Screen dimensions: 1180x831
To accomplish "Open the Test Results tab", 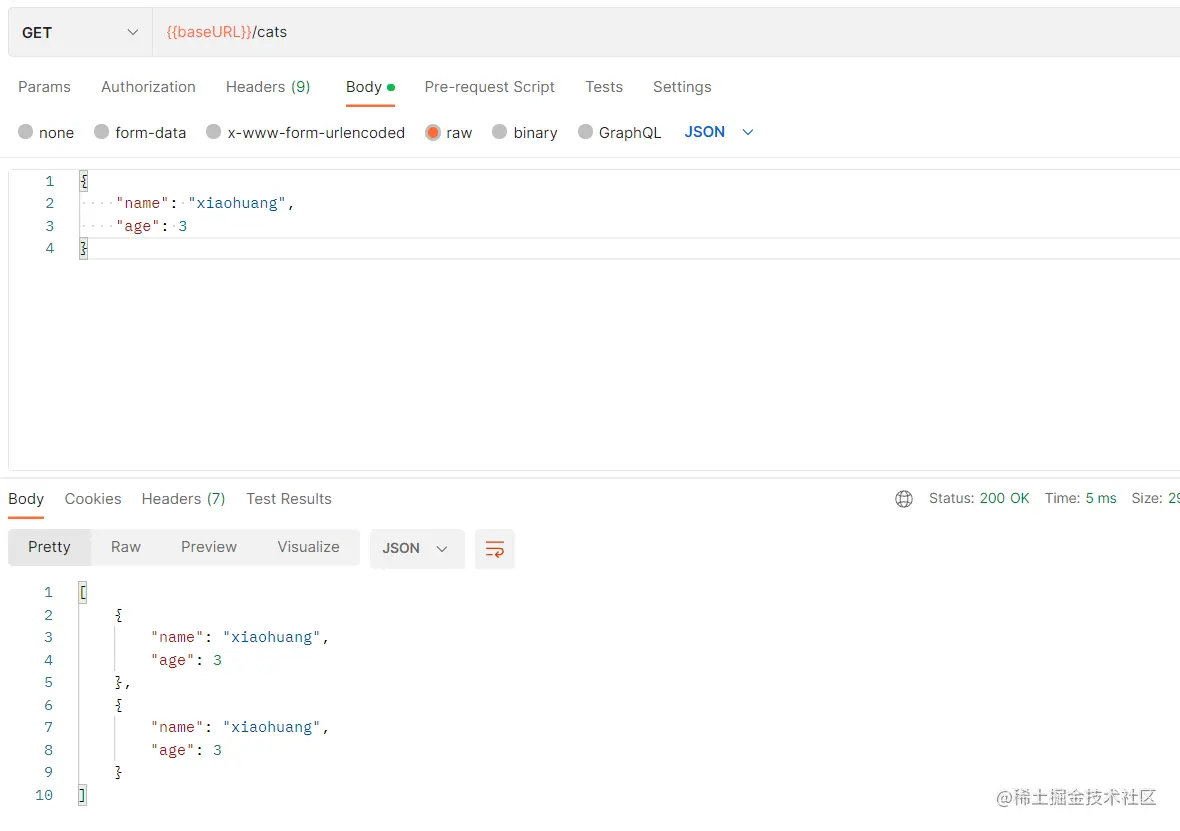I will tap(289, 499).
